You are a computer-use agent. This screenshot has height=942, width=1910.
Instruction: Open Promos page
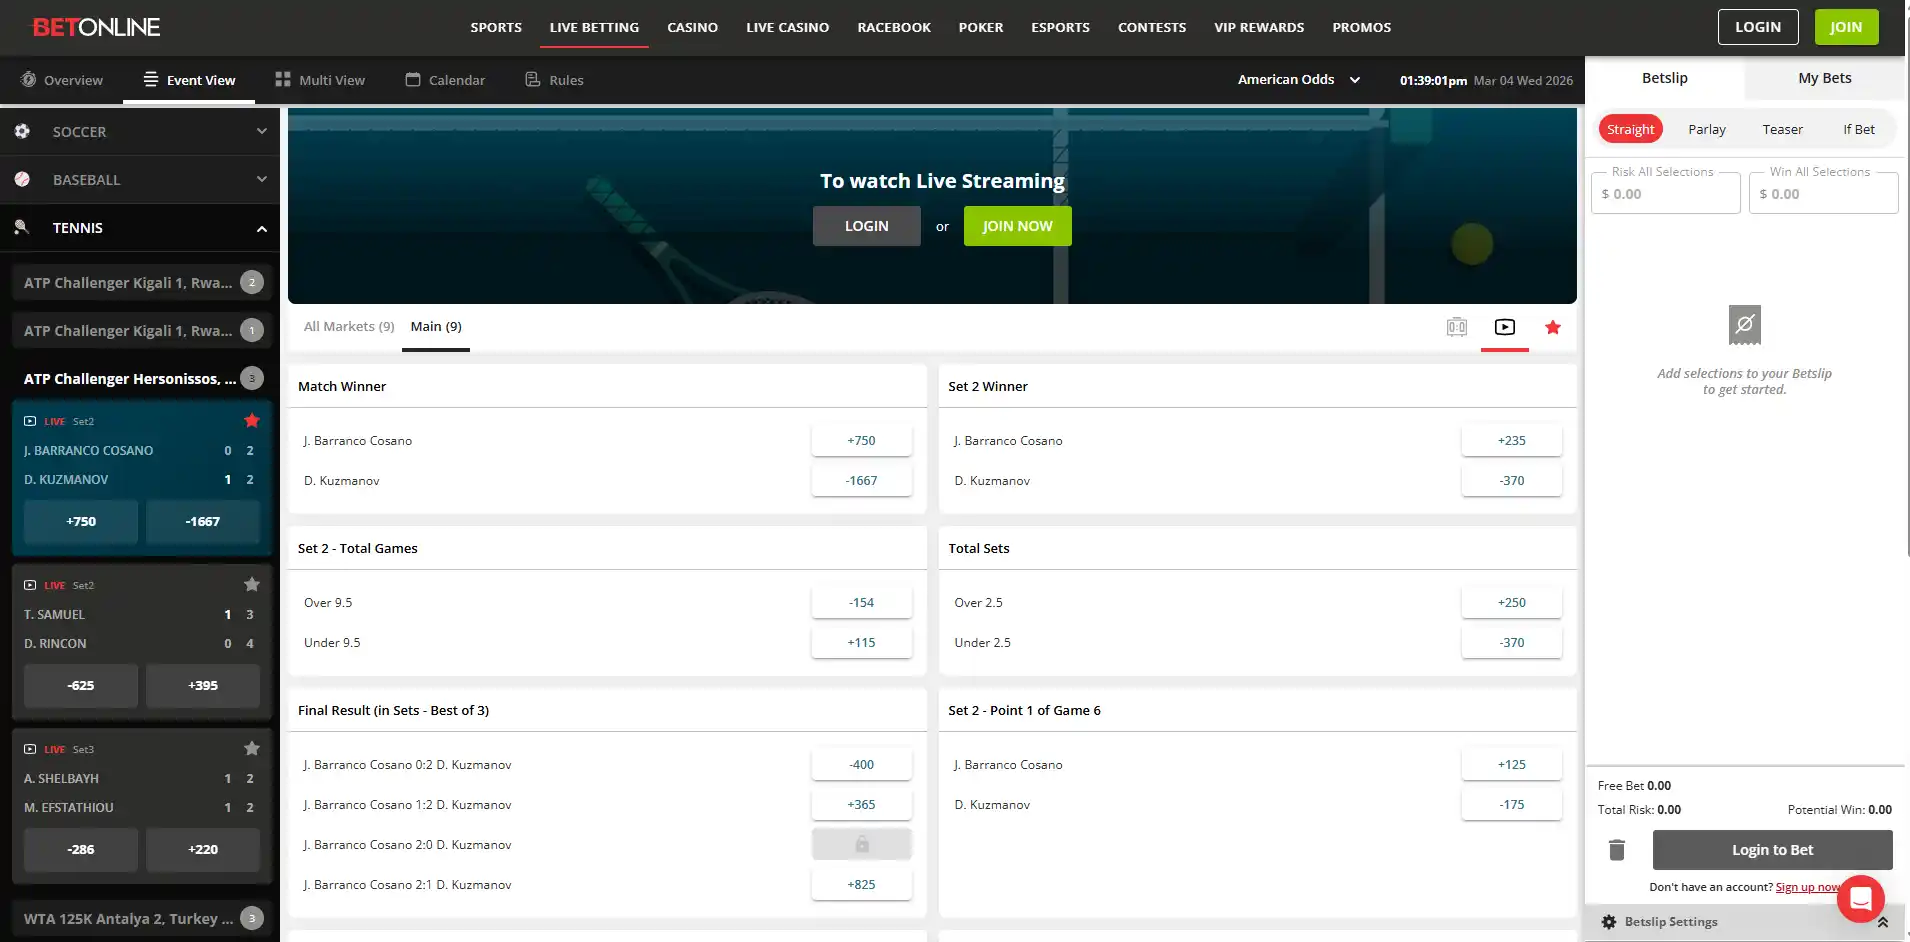point(1361,27)
